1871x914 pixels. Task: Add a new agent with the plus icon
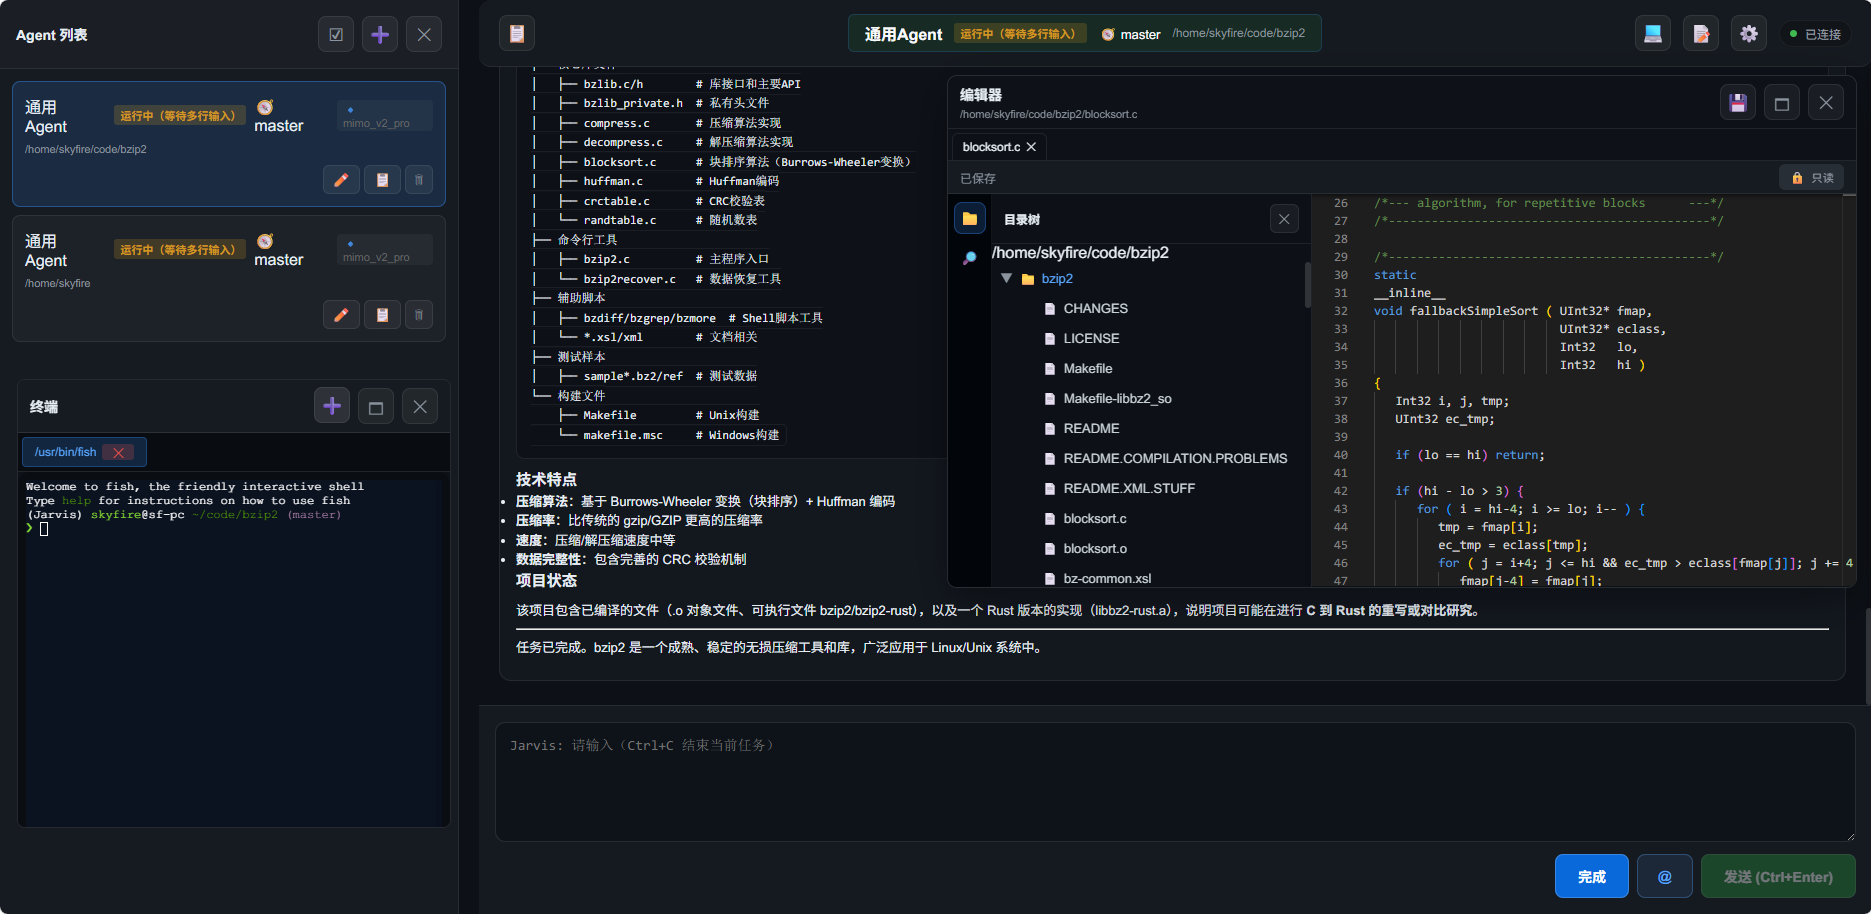pyautogui.click(x=380, y=35)
